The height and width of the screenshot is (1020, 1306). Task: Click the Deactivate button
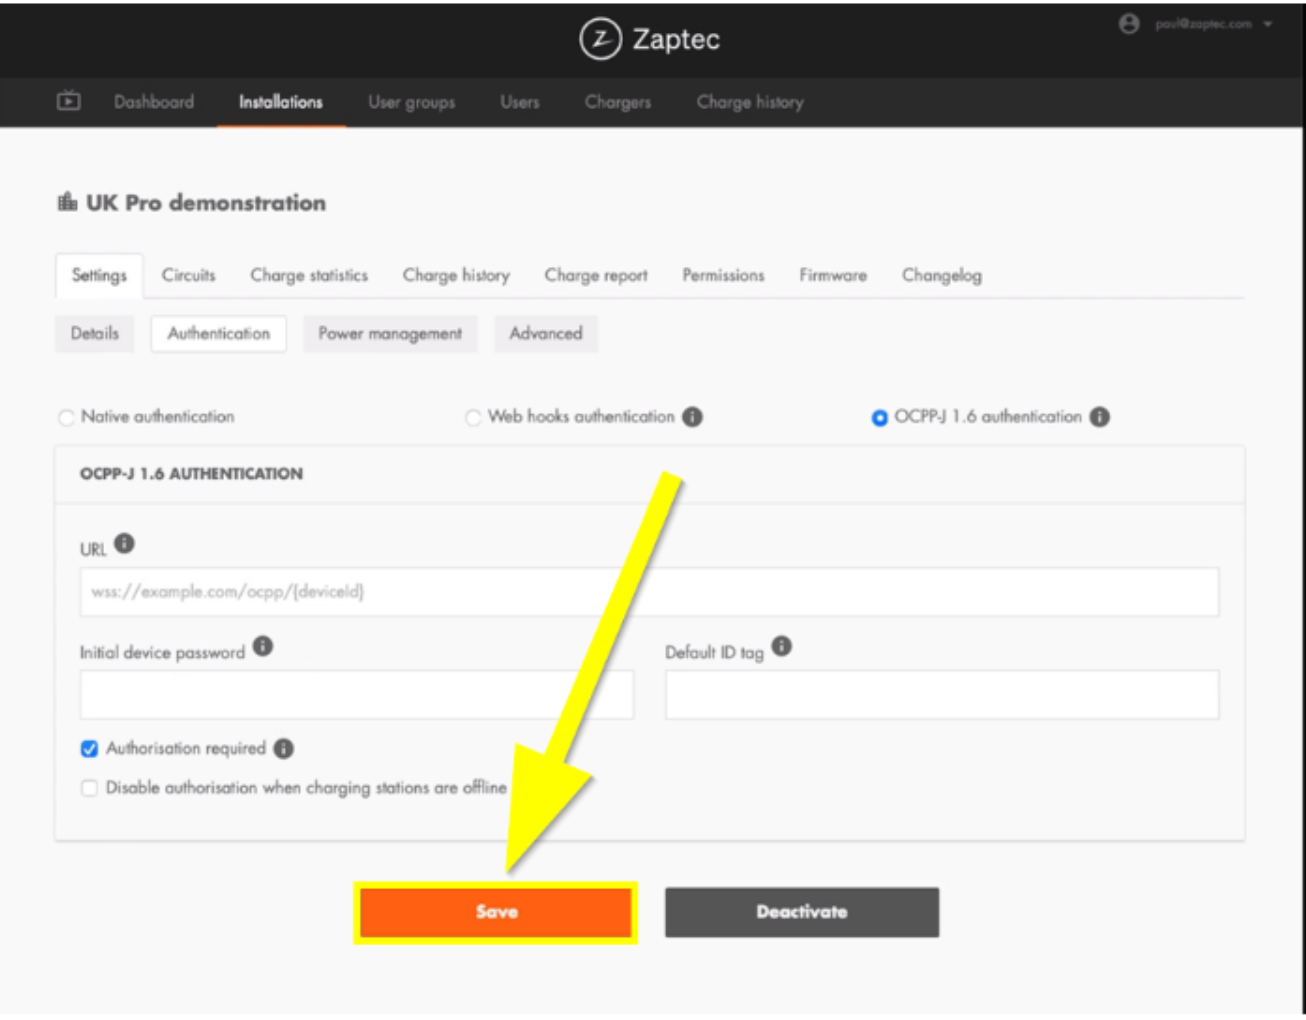pos(802,912)
